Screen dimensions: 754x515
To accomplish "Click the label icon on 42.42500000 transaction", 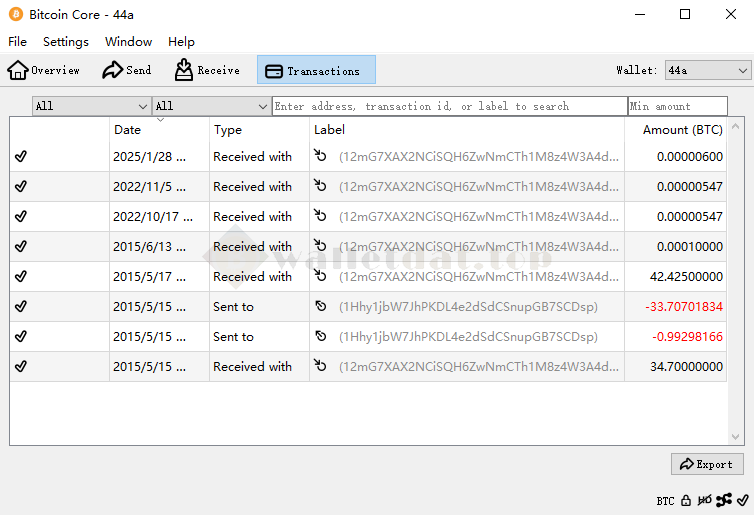I will pyautogui.click(x=320, y=277).
